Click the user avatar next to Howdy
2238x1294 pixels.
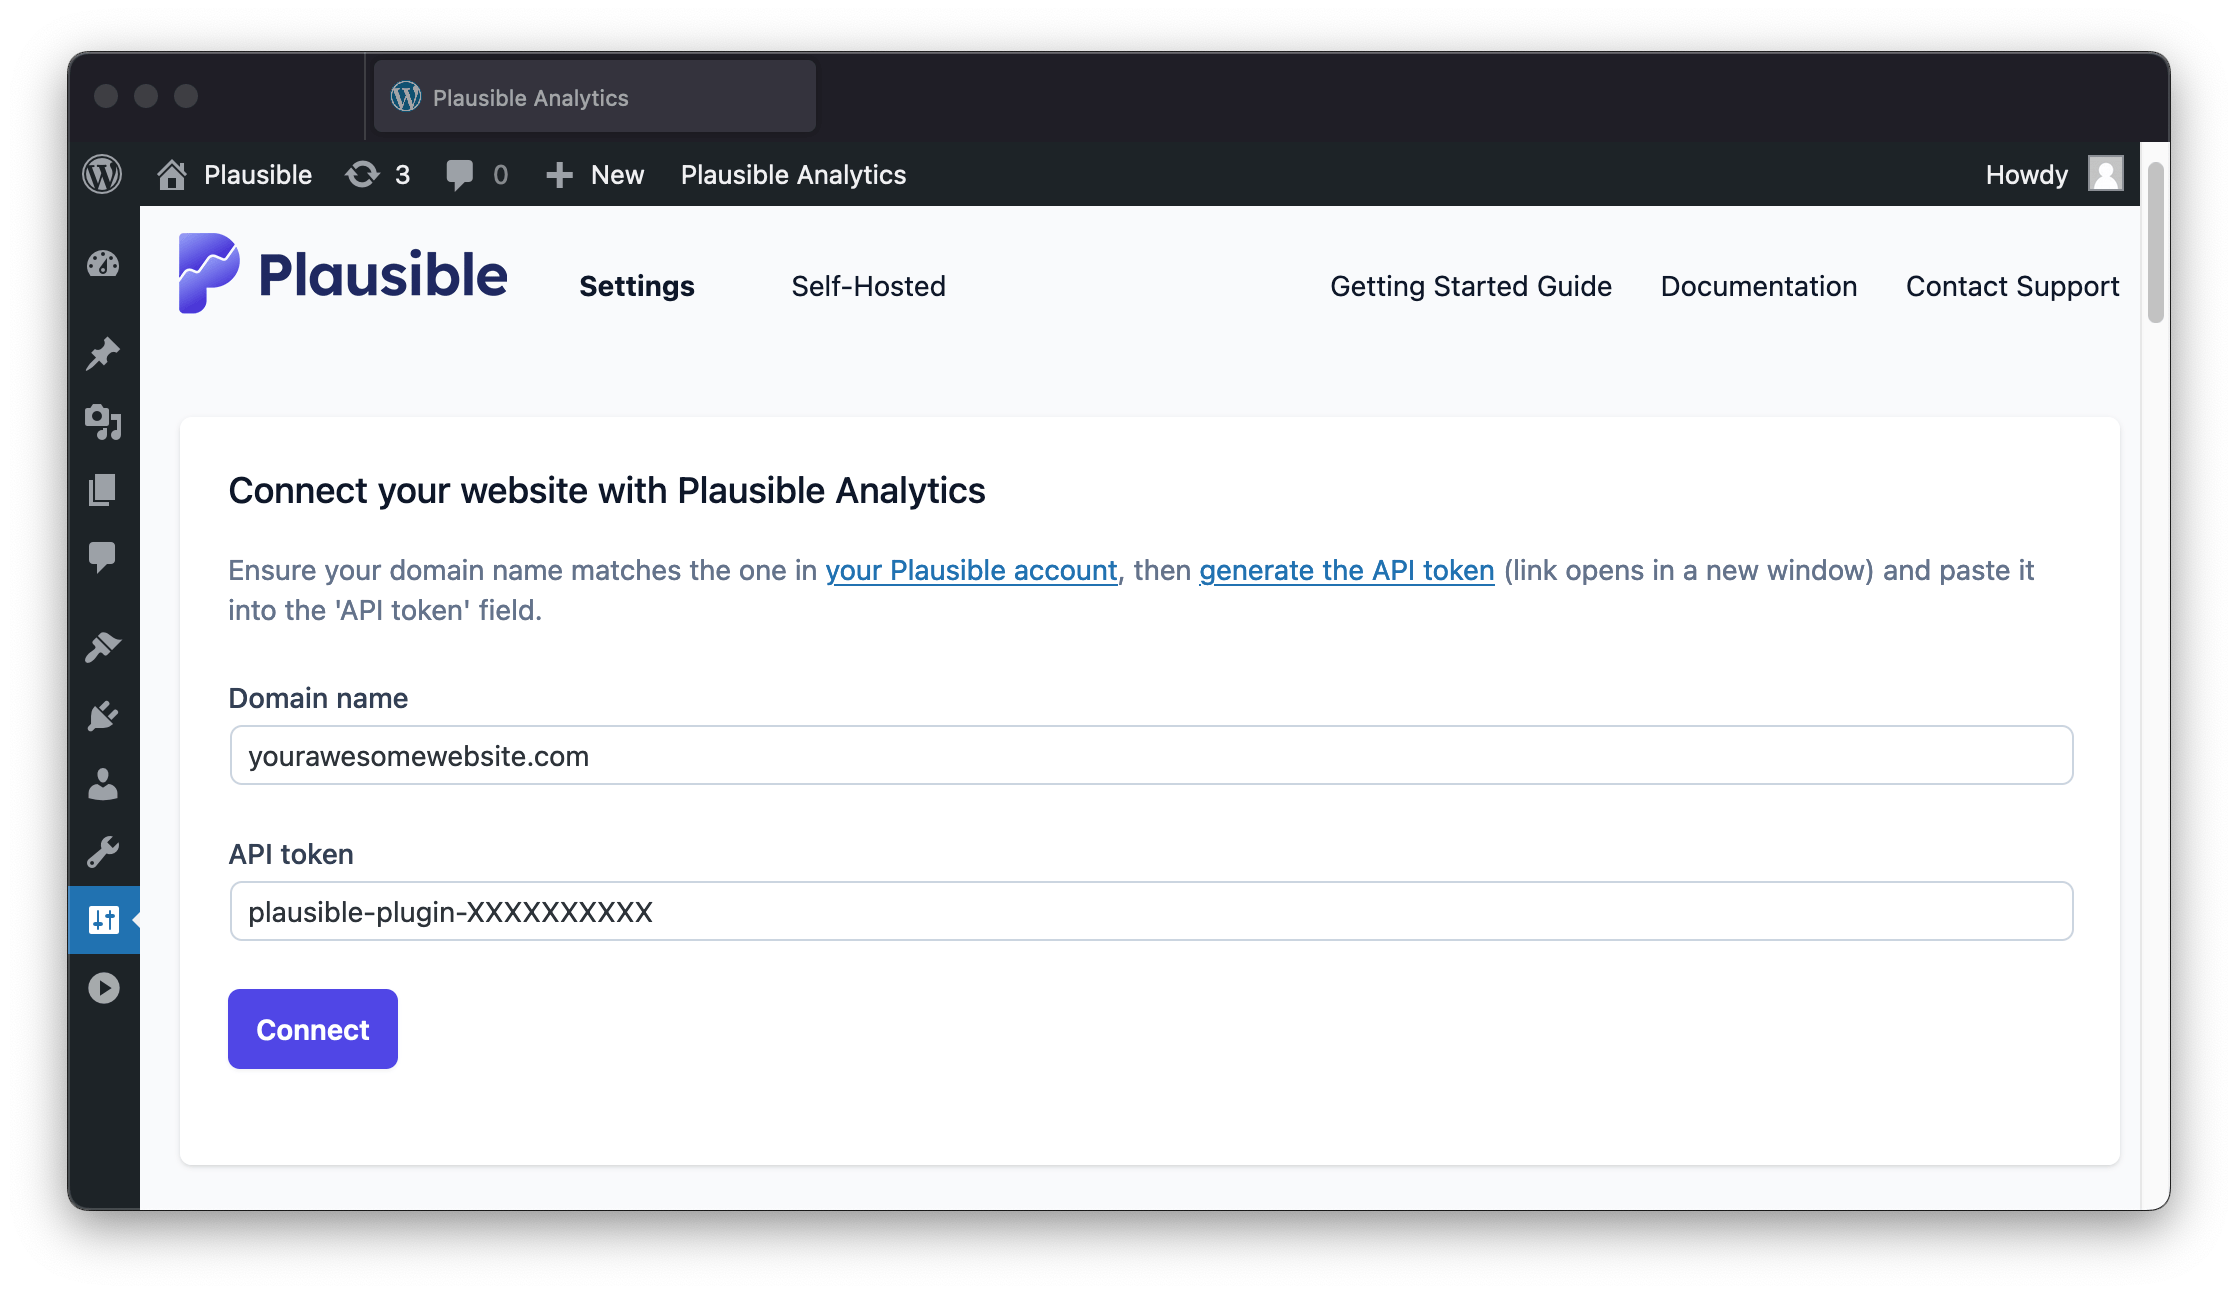pos(2106,174)
